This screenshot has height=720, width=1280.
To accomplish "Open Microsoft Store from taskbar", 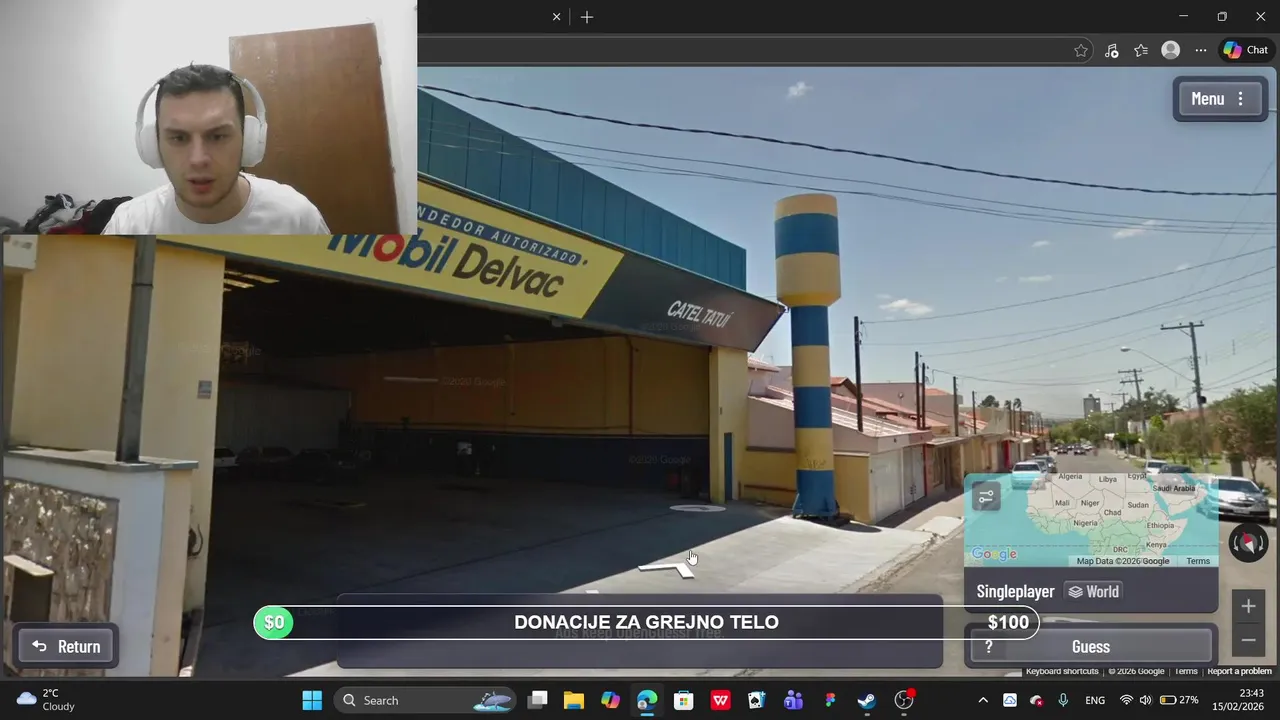I will tap(684, 700).
